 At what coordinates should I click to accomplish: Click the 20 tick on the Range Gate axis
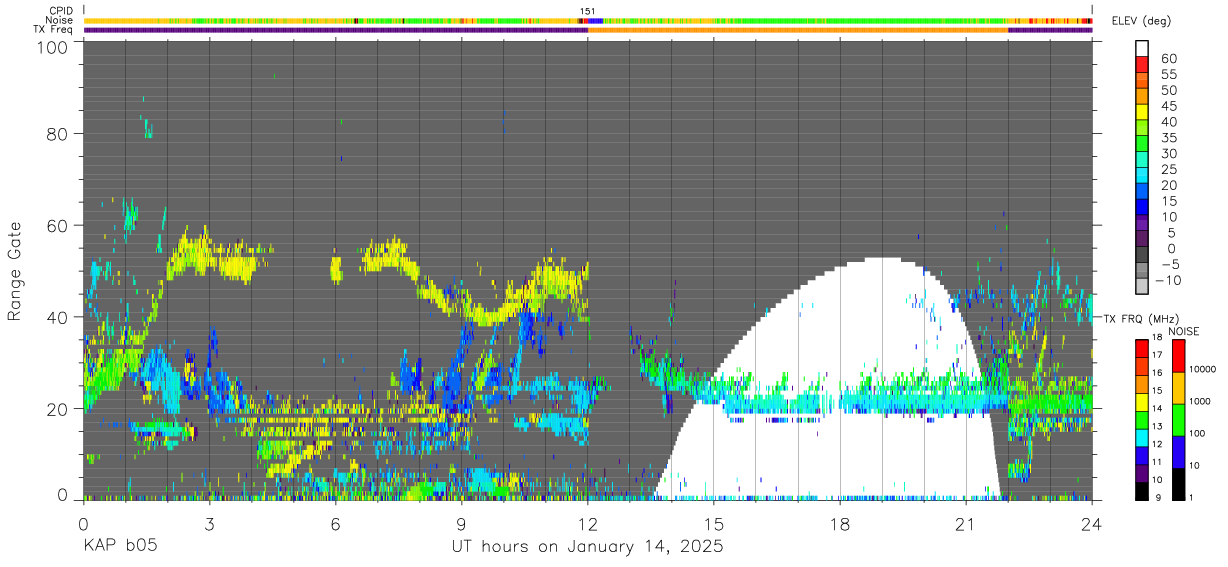pyautogui.click(x=59, y=409)
